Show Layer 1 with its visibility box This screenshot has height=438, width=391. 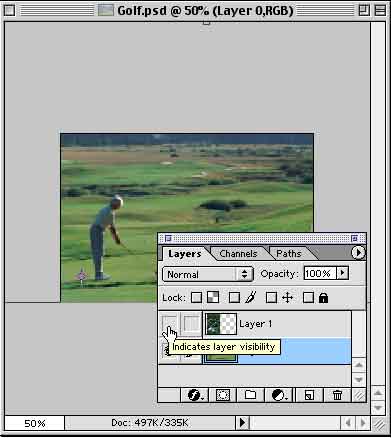[169, 324]
